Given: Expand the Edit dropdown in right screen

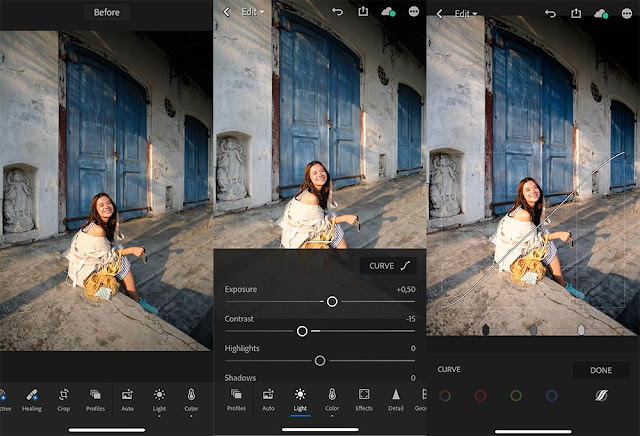Looking at the screenshot, I should 465,14.
